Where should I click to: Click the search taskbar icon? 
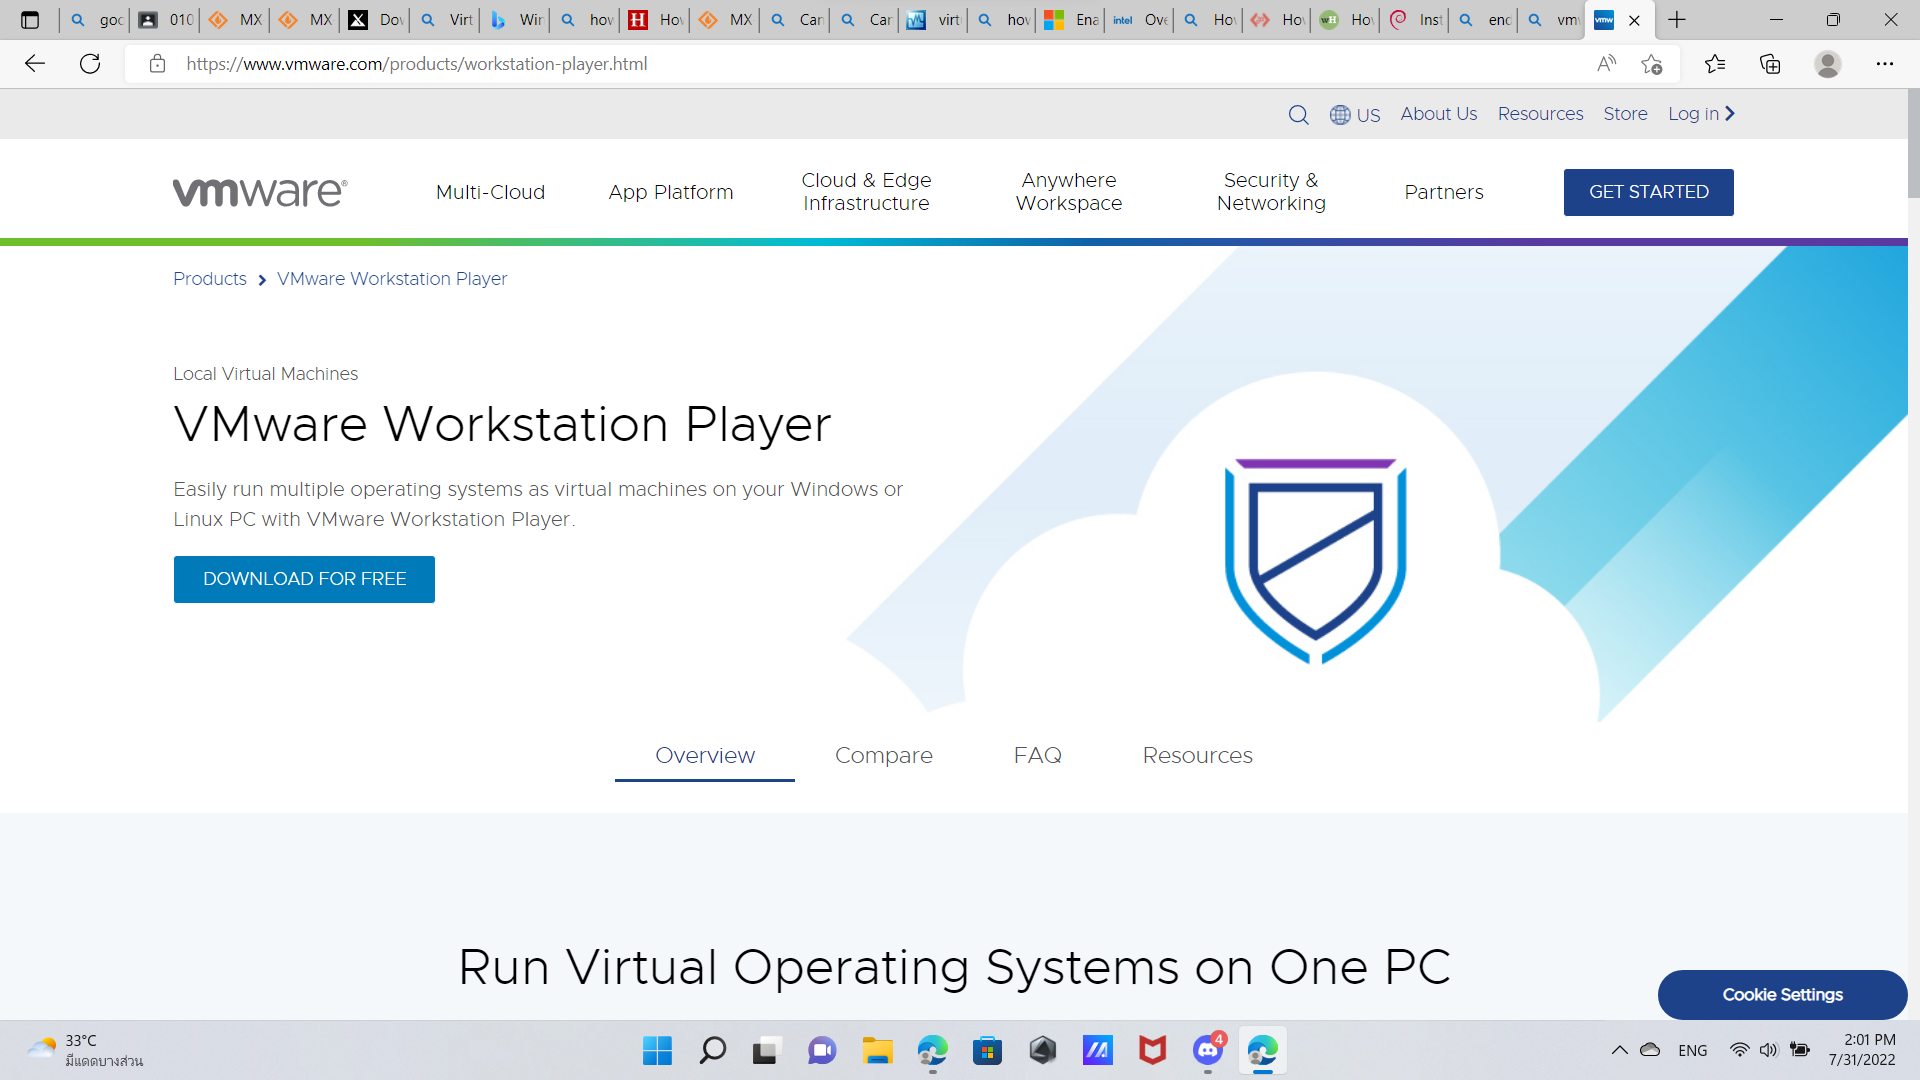point(713,1051)
